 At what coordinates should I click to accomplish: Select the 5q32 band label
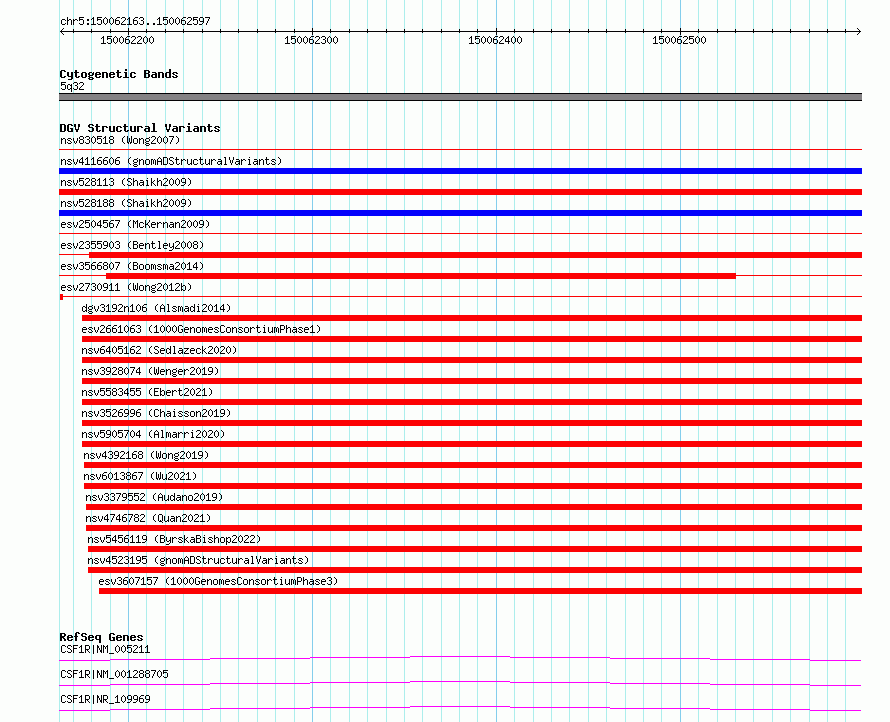72,86
